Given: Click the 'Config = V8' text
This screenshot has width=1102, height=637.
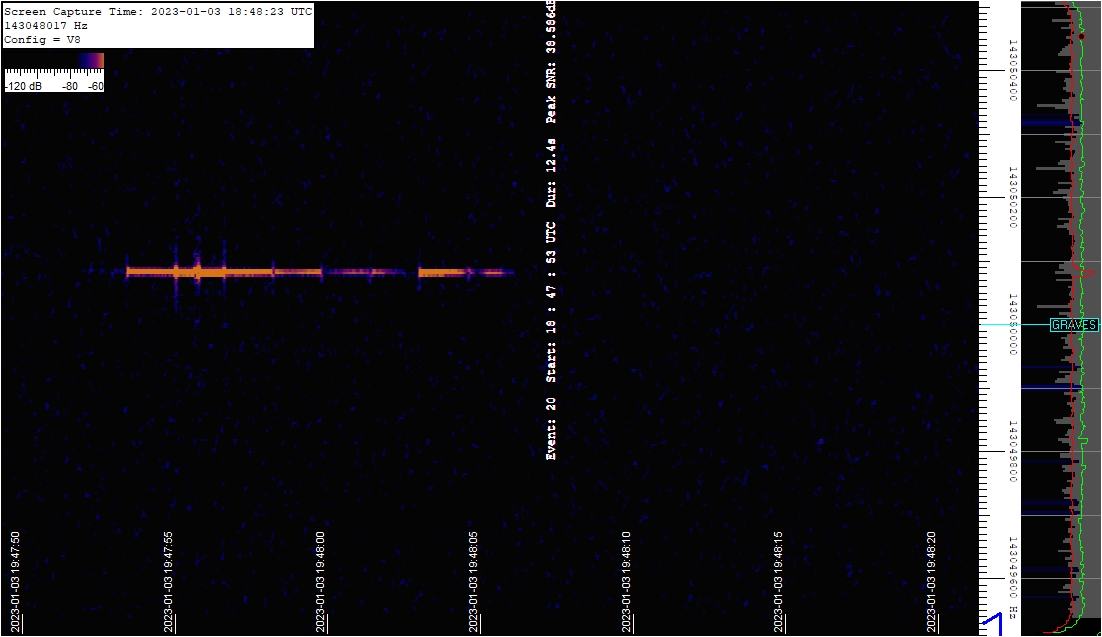Looking at the screenshot, I should coord(42,39).
